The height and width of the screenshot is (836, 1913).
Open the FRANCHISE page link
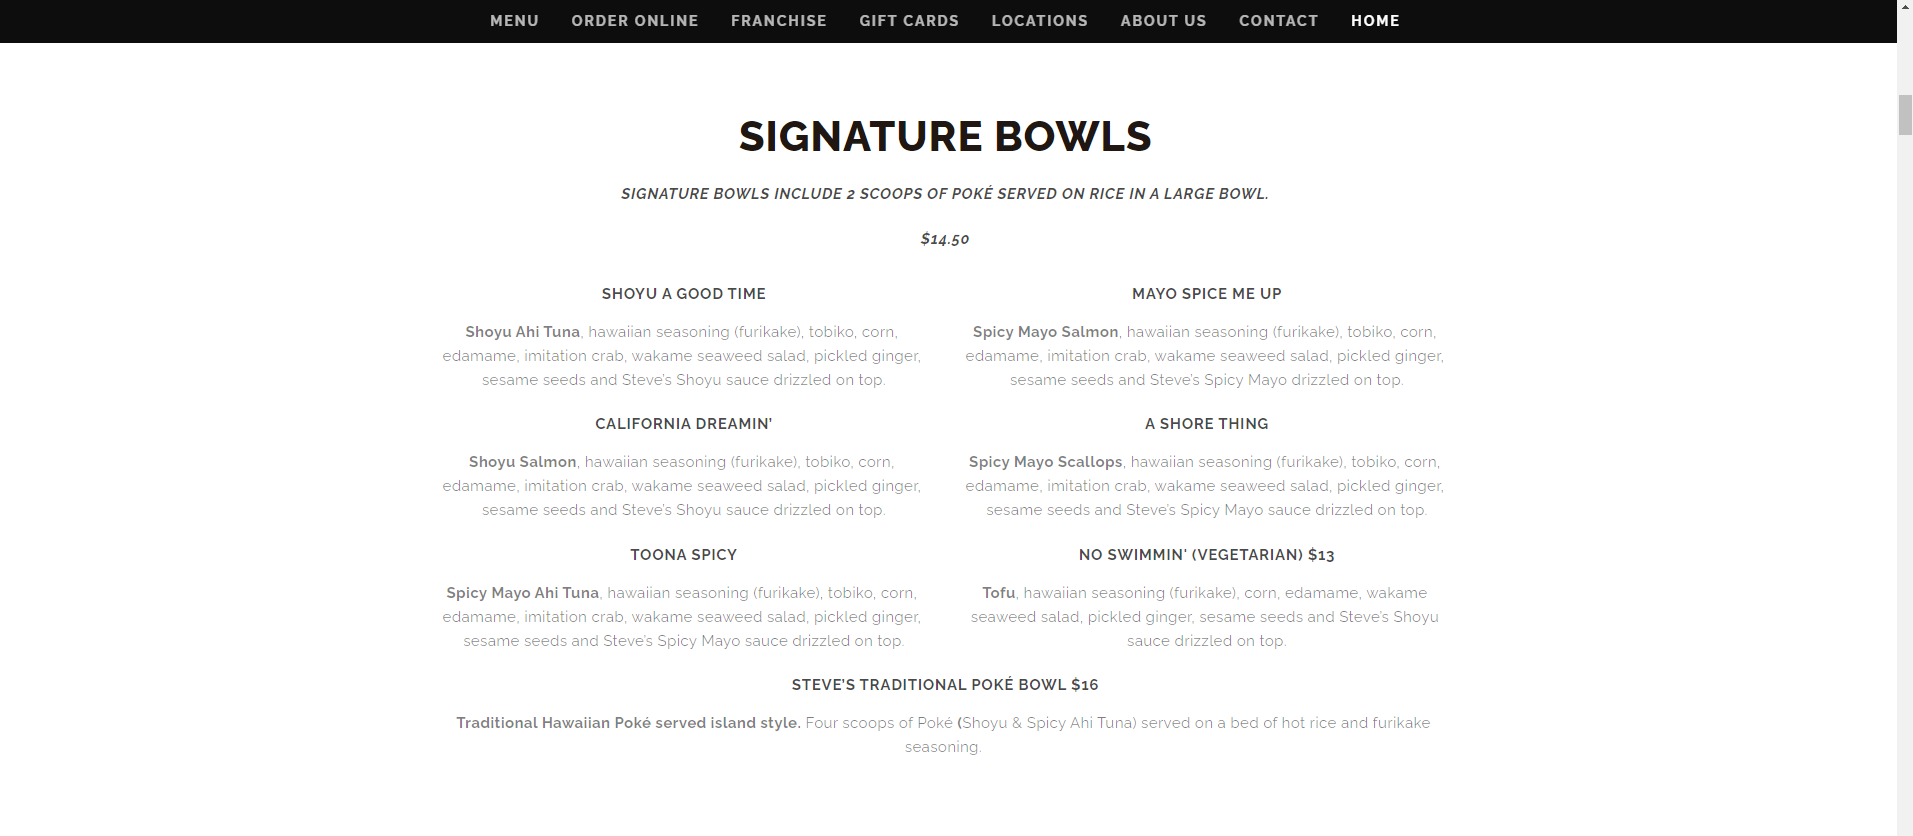point(779,20)
